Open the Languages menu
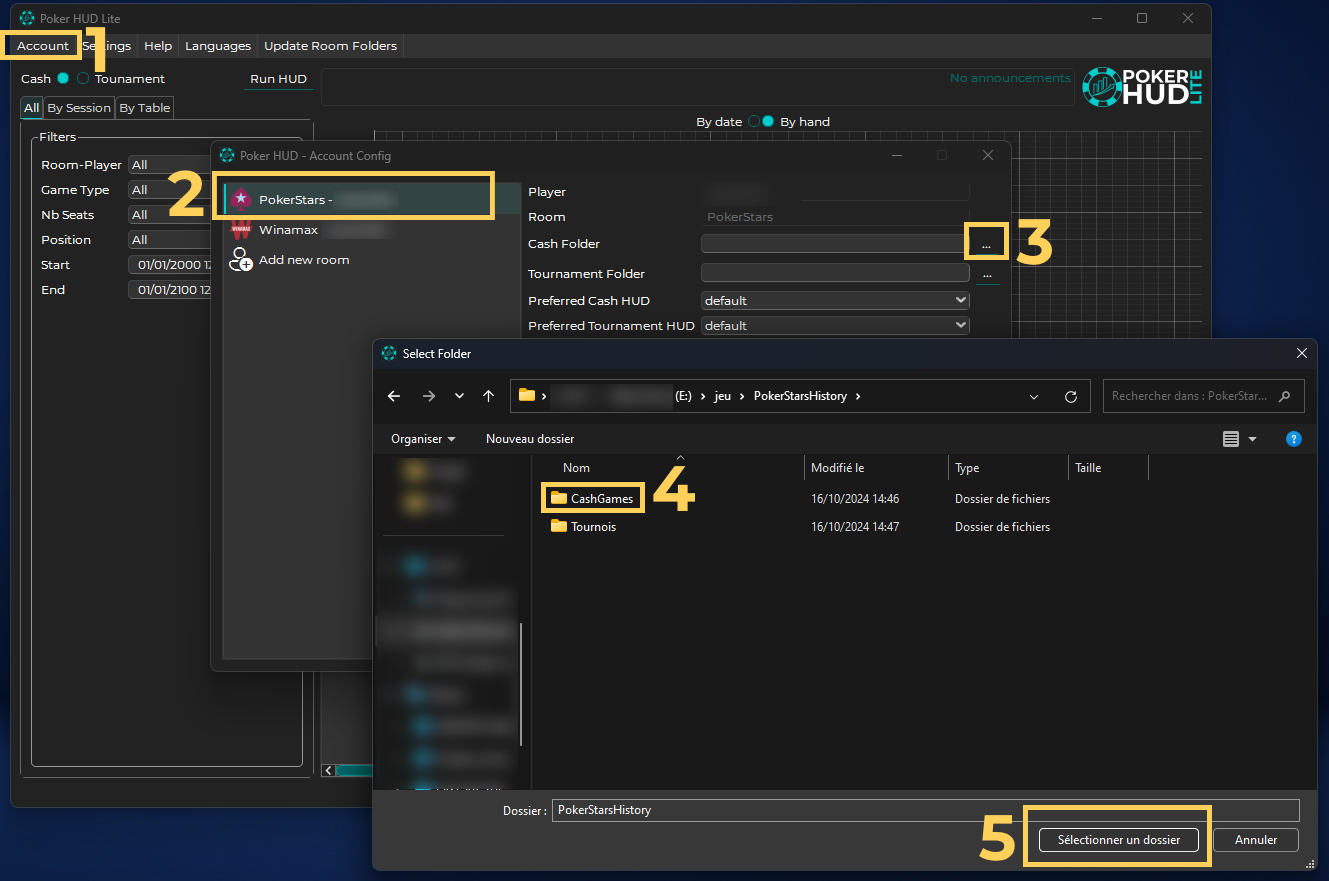1329x881 pixels. pos(218,46)
